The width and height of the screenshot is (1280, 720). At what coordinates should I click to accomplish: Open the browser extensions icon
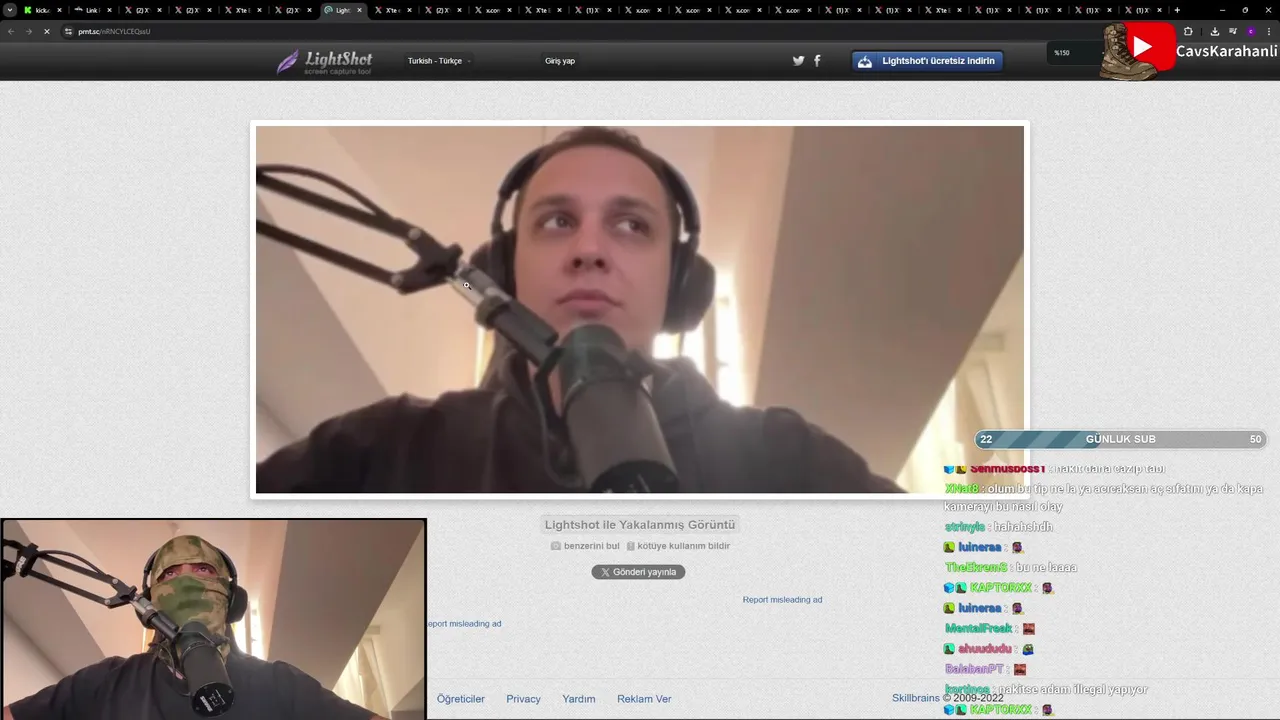click(1188, 31)
